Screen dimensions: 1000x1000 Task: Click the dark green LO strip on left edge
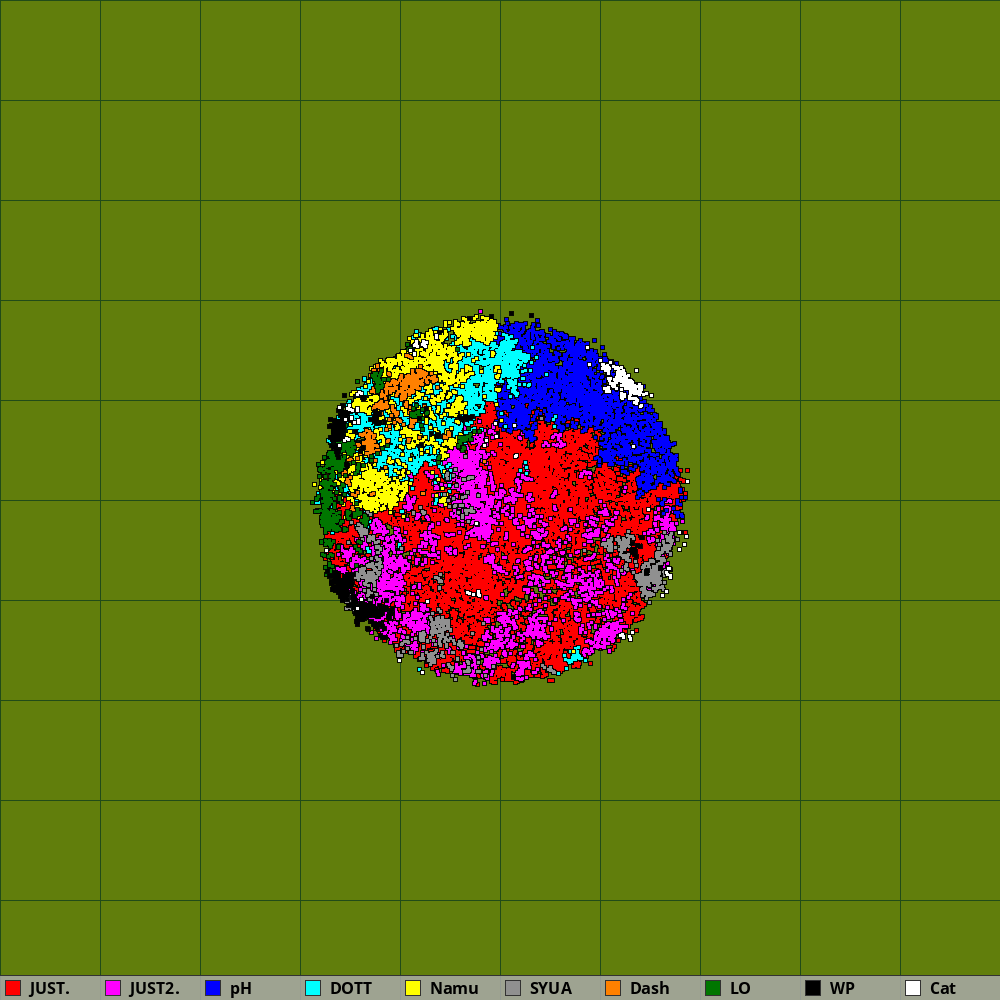click(x=329, y=500)
